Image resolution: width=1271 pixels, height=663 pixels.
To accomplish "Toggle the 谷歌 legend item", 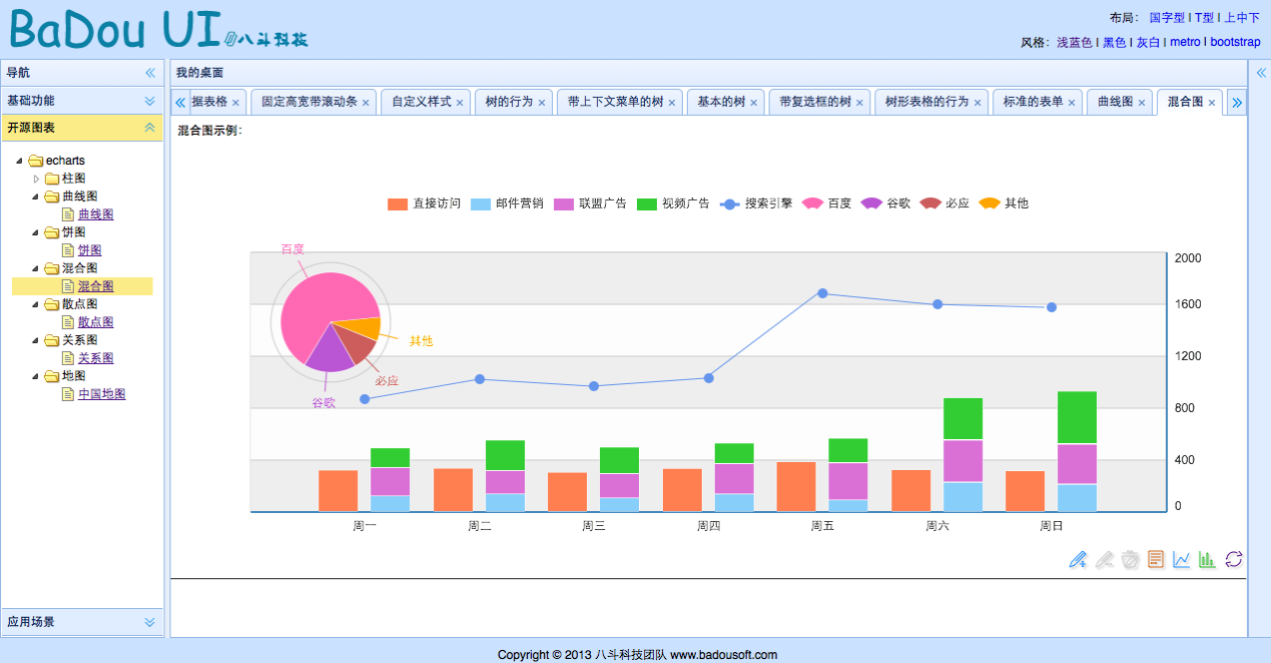I will [886, 203].
